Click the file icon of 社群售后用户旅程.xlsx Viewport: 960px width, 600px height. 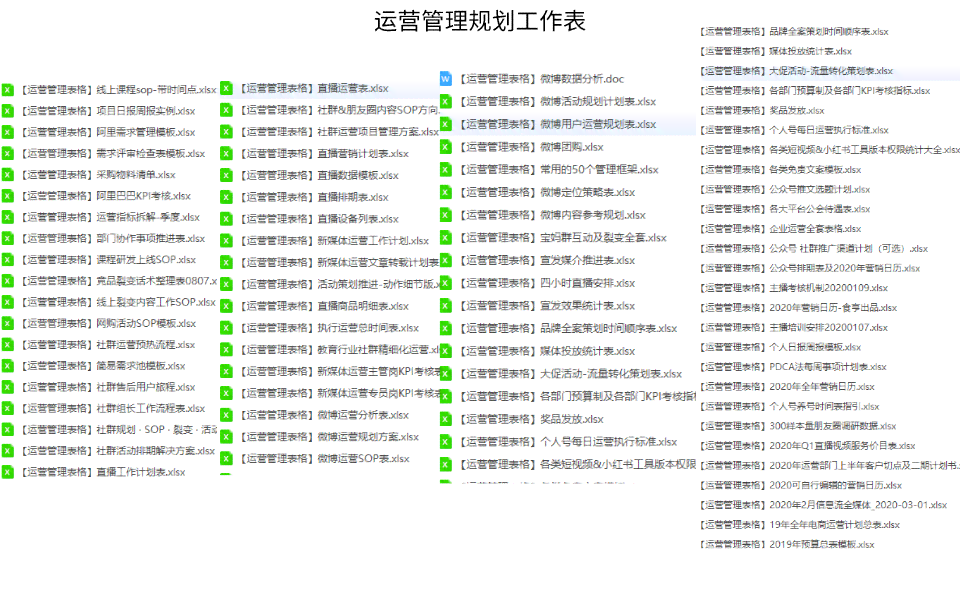point(7,387)
